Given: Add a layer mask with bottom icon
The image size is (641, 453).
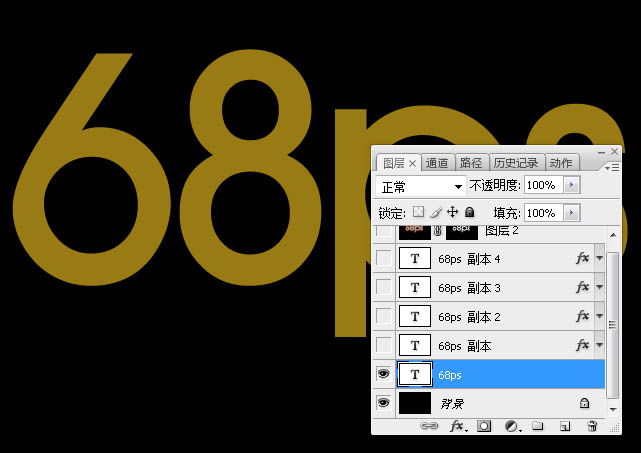Looking at the screenshot, I should [484, 426].
